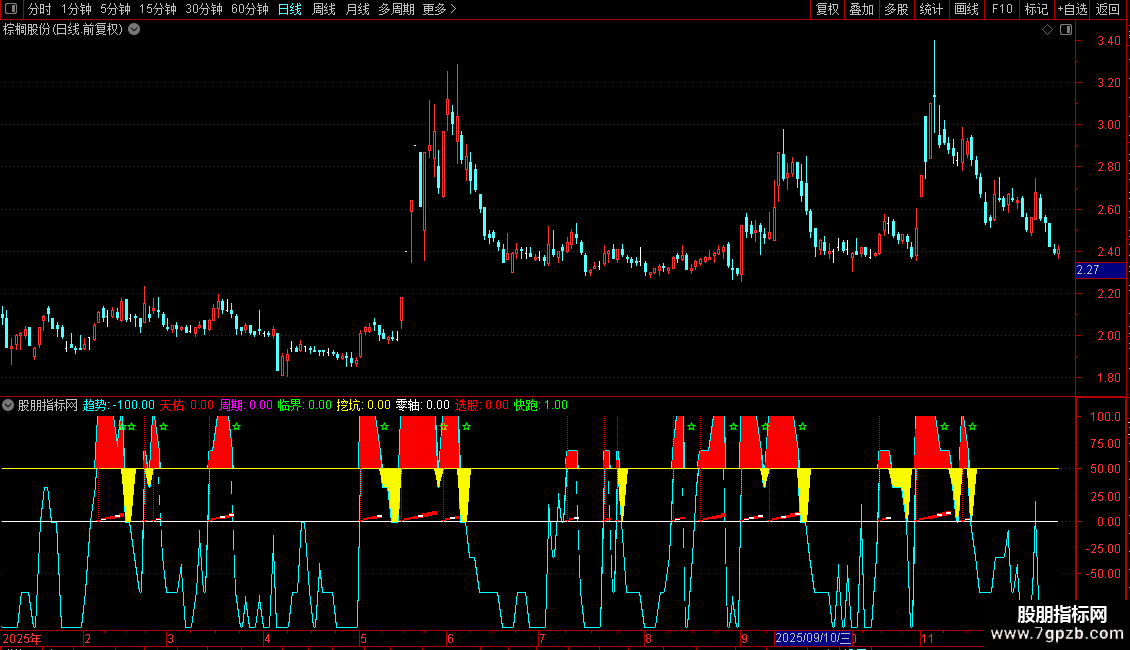Click the 复权 adjustment button
Image resolution: width=1130 pixels, height=650 pixels.
coord(827,9)
